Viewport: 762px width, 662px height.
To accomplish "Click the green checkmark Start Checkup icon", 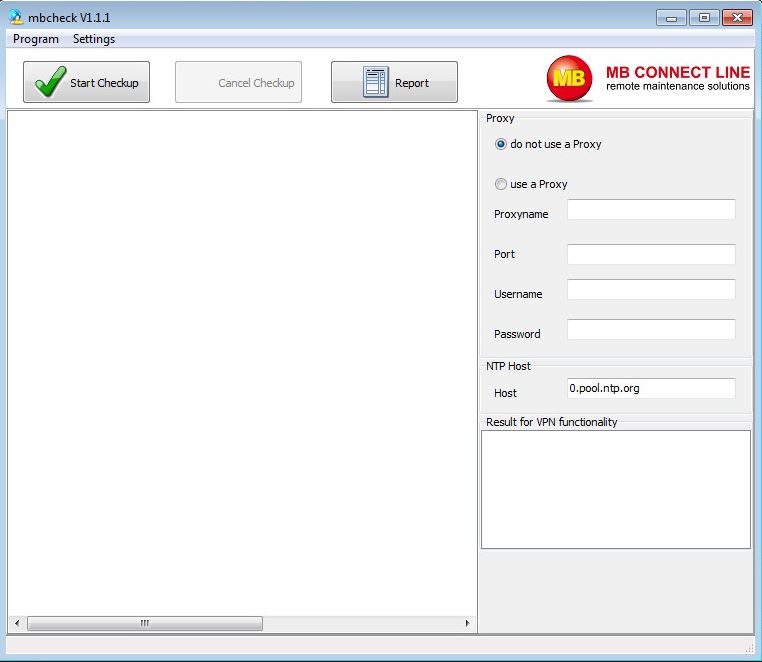I will click(x=51, y=82).
